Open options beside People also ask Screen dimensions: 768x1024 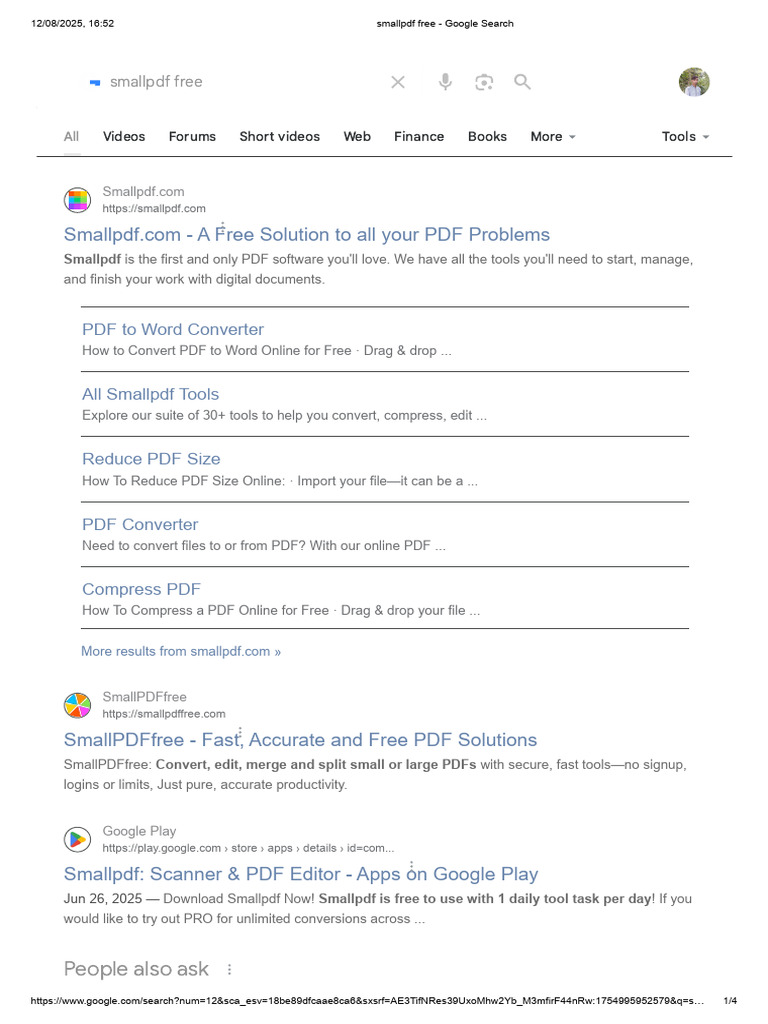point(229,969)
